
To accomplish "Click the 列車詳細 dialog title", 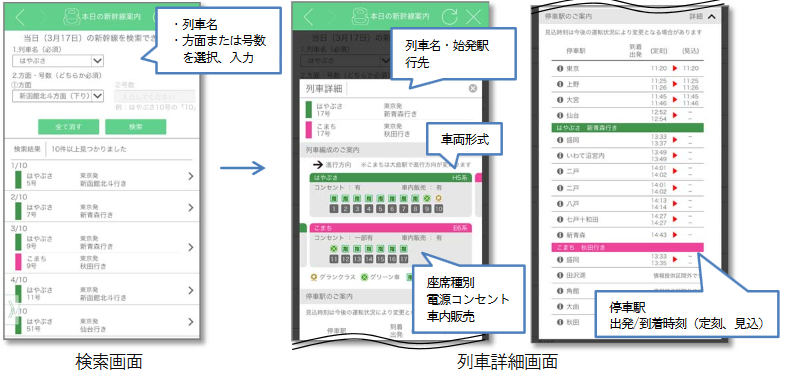I will [324, 89].
